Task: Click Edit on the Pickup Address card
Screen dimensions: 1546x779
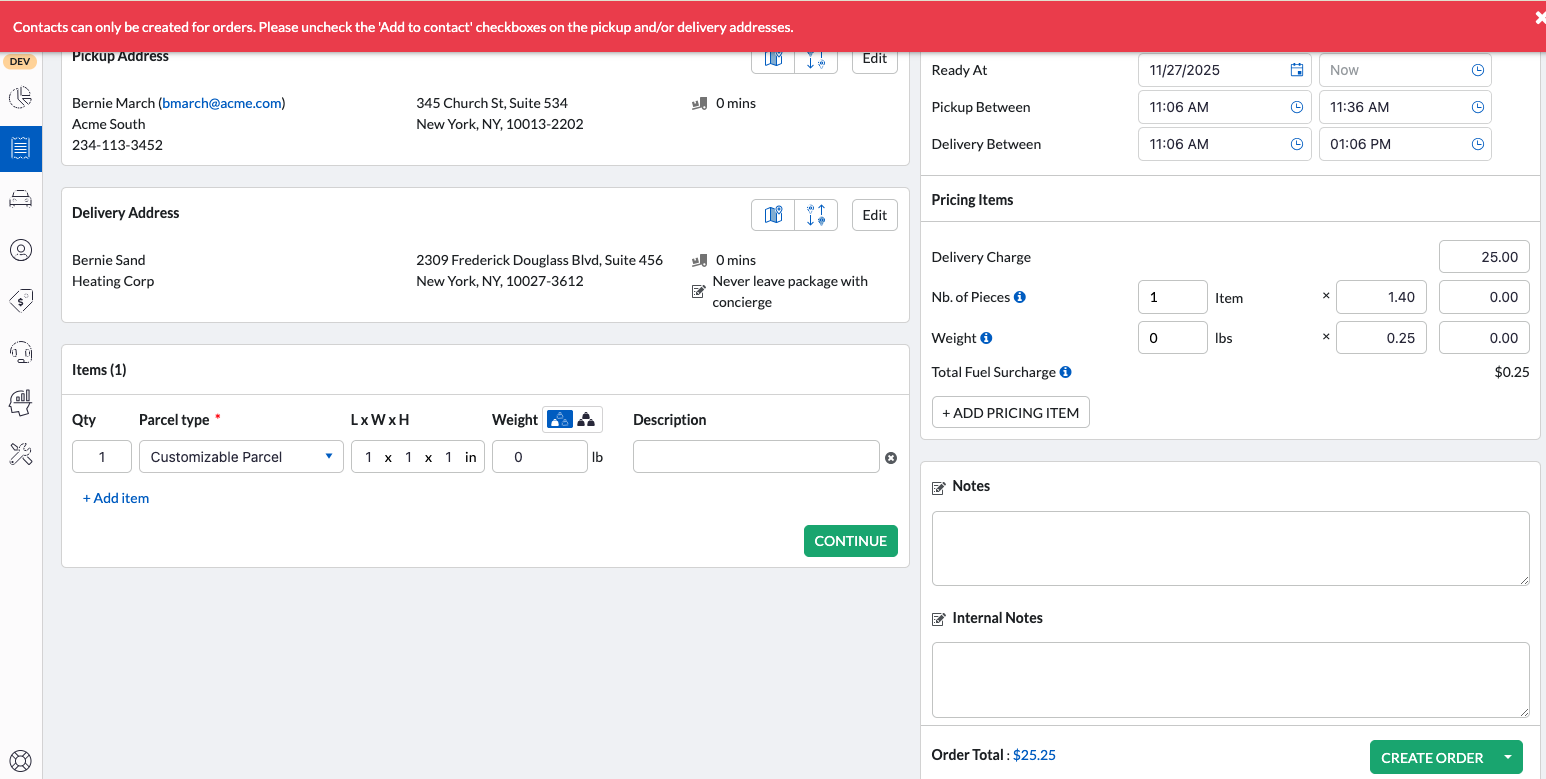Action: [875, 59]
